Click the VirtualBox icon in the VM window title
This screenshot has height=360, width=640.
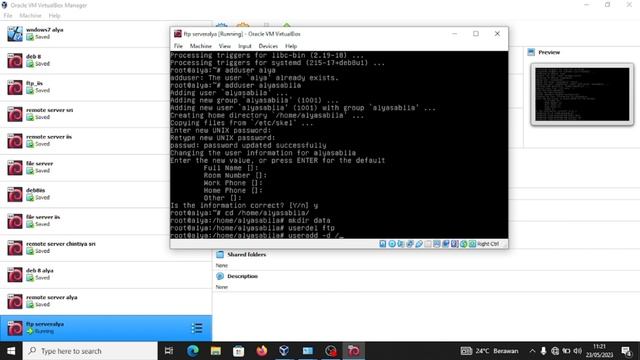178,34
